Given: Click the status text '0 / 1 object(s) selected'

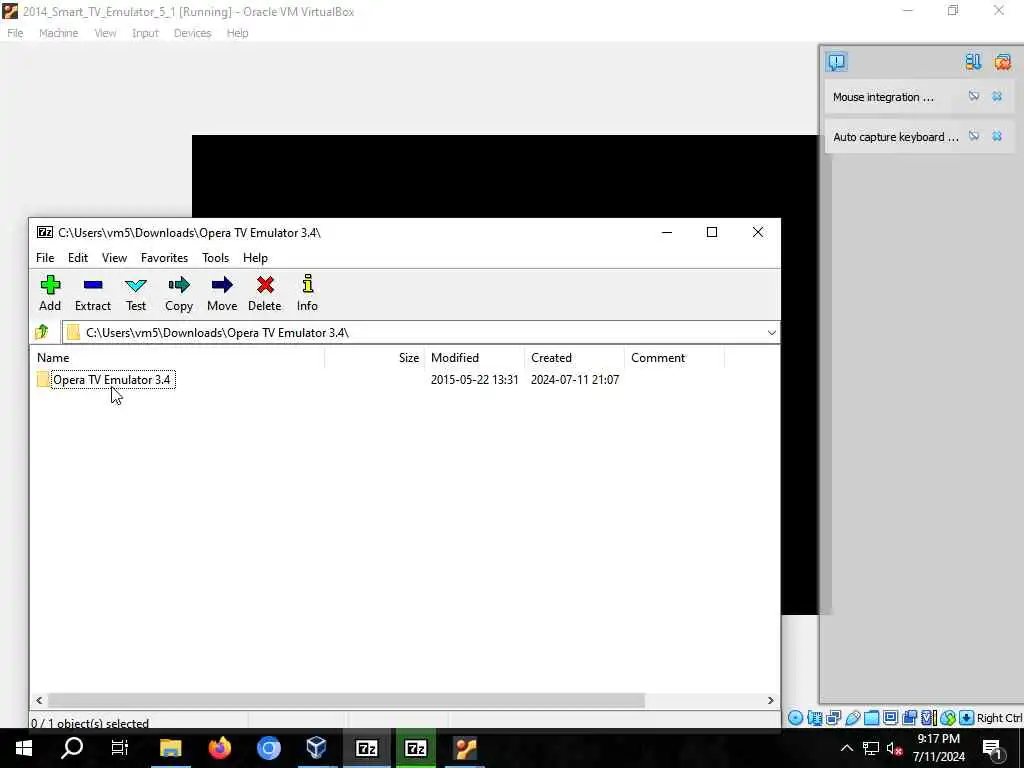Looking at the screenshot, I should pos(90,722).
